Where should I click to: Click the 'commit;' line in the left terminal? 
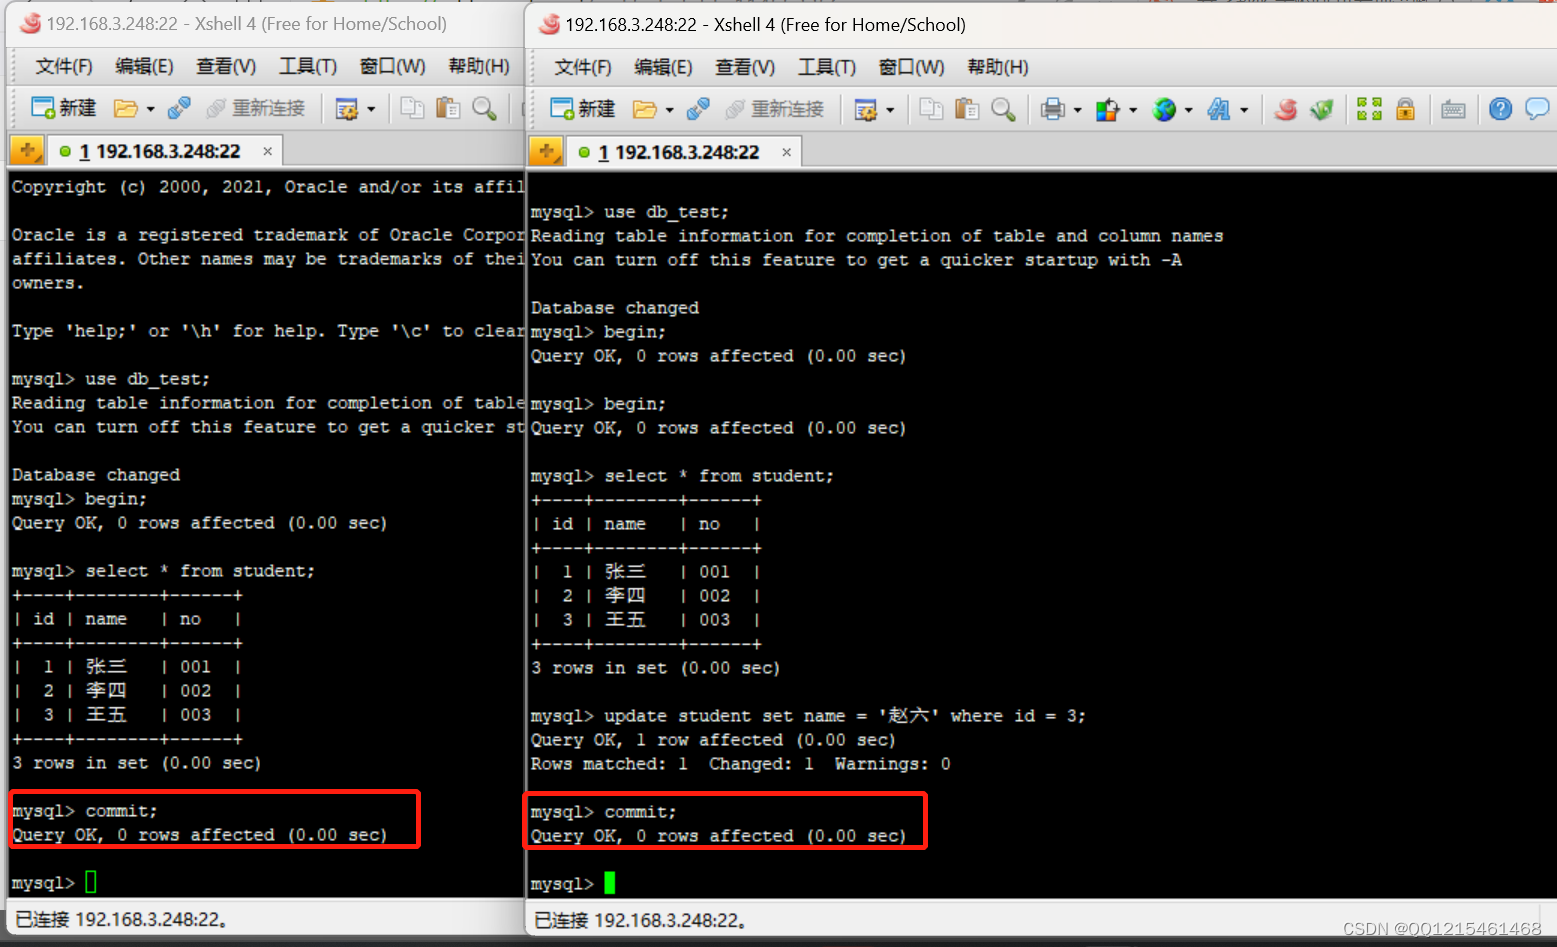(x=85, y=811)
